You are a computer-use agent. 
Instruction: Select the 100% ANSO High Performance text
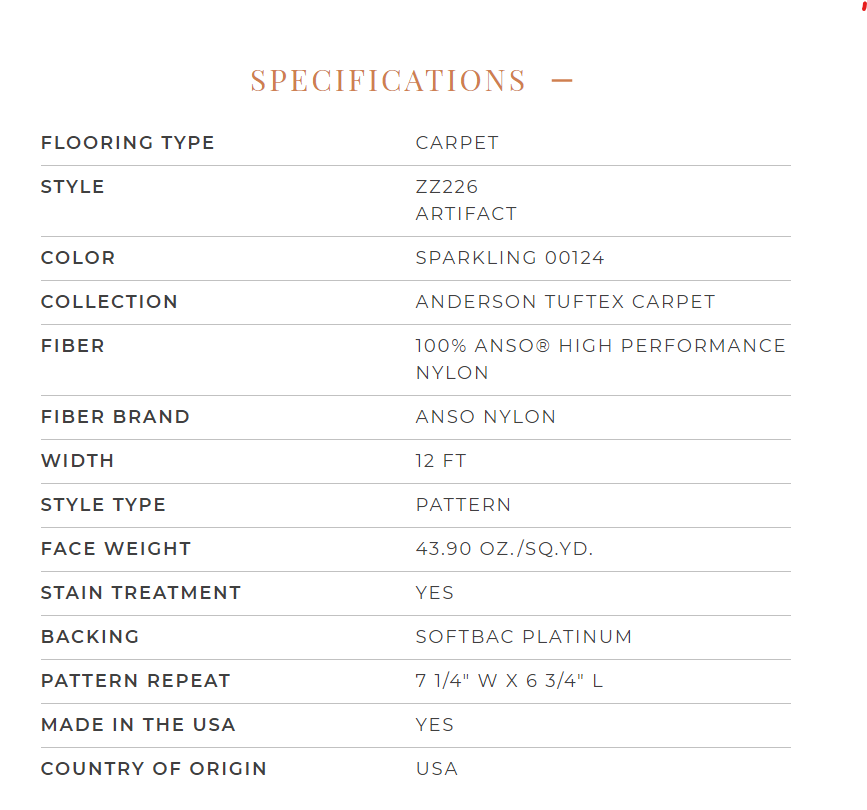tap(600, 346)
